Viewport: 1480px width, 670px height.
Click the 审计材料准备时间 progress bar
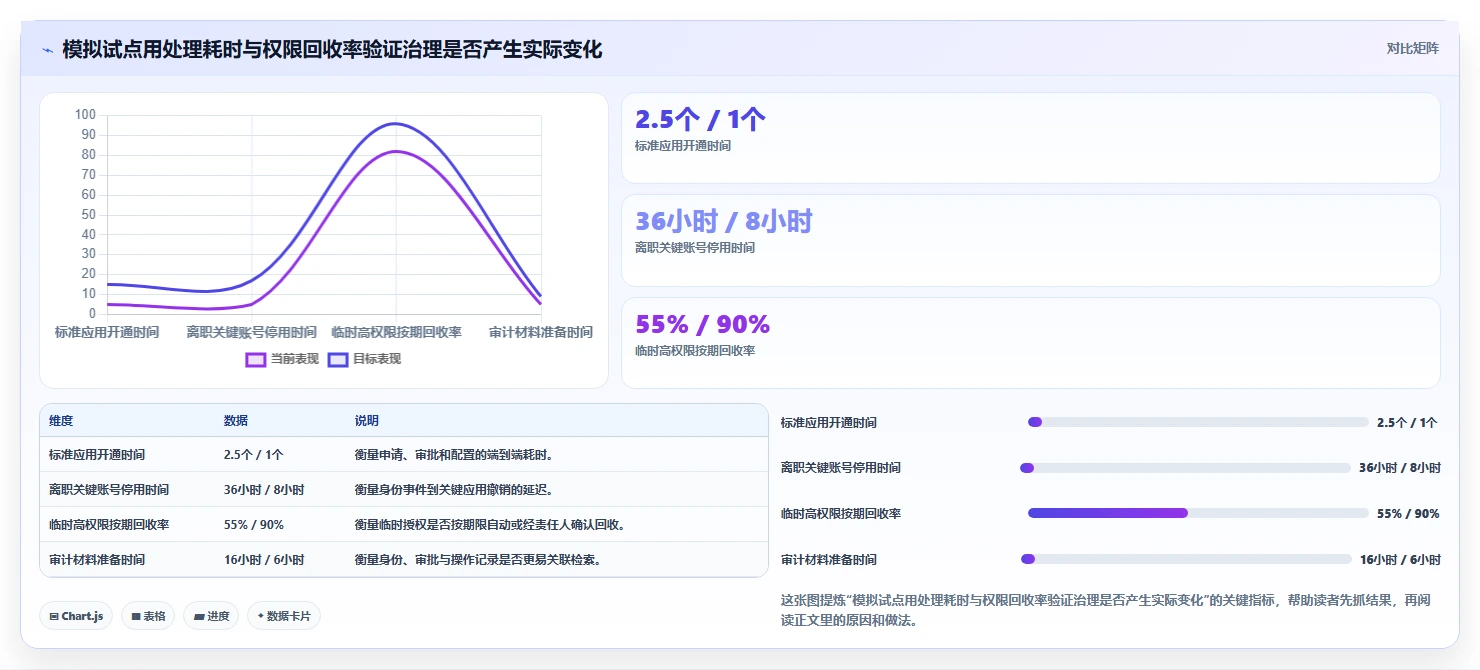point(1186,559)
